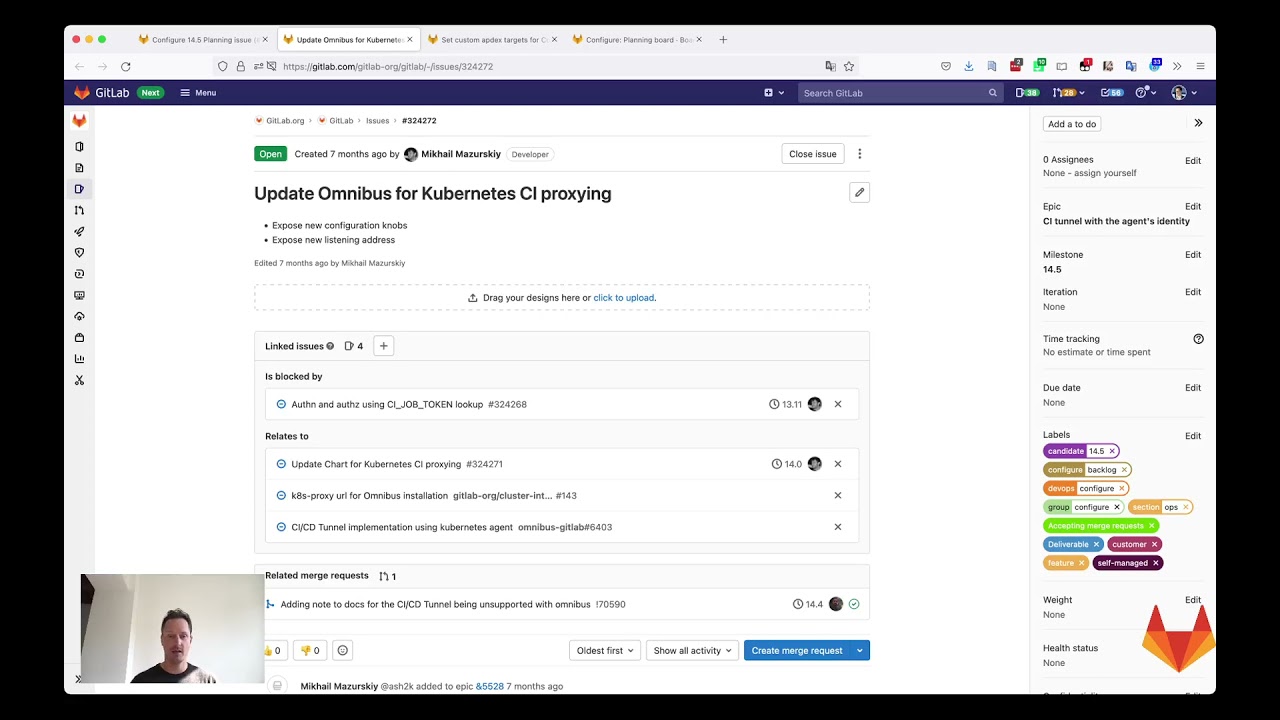
Task: Open the CI/CD rocket sidebar icon
Action: [x=79, y=231]
